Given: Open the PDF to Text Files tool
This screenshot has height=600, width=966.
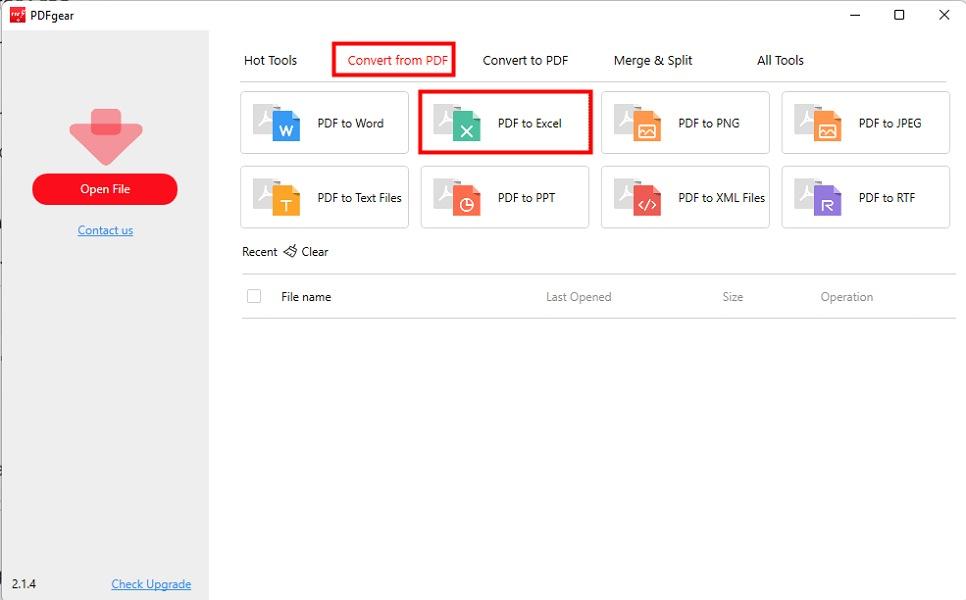Looking at the screenshot, I should tap(324, 197).
